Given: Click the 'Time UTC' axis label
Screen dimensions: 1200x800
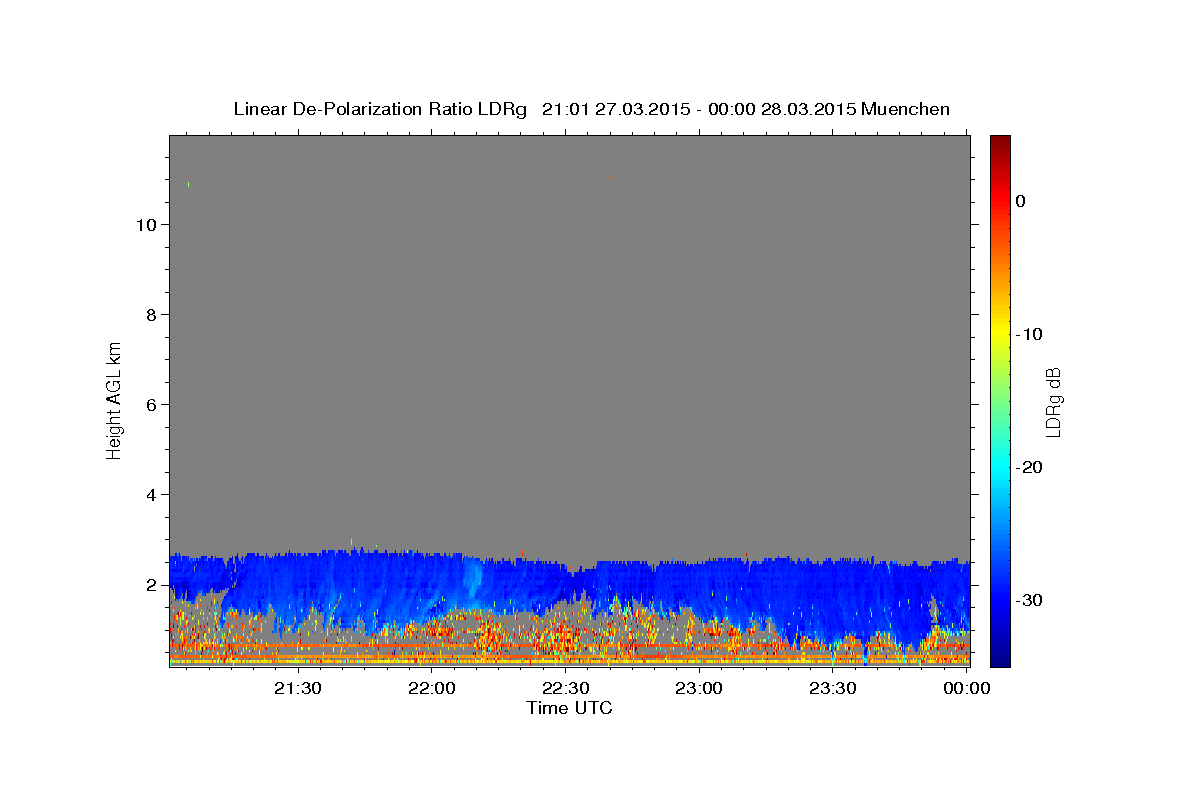Looking at the screenshot, I should pos(569,708).
